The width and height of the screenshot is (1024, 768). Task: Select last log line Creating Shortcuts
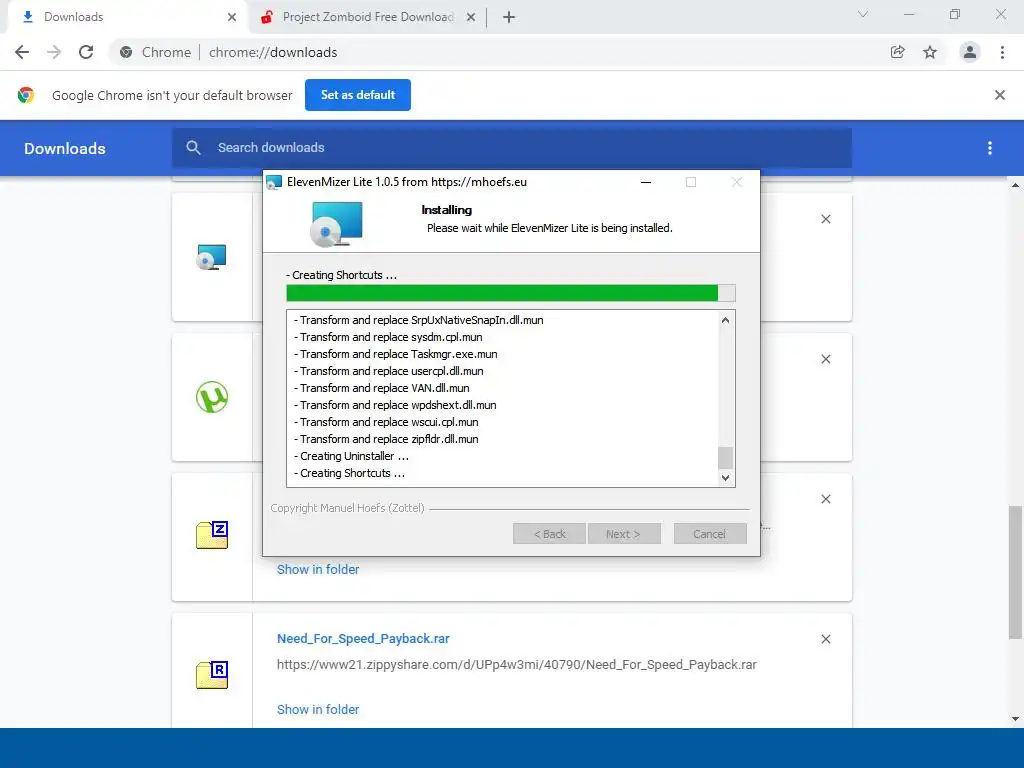point(349,473)
